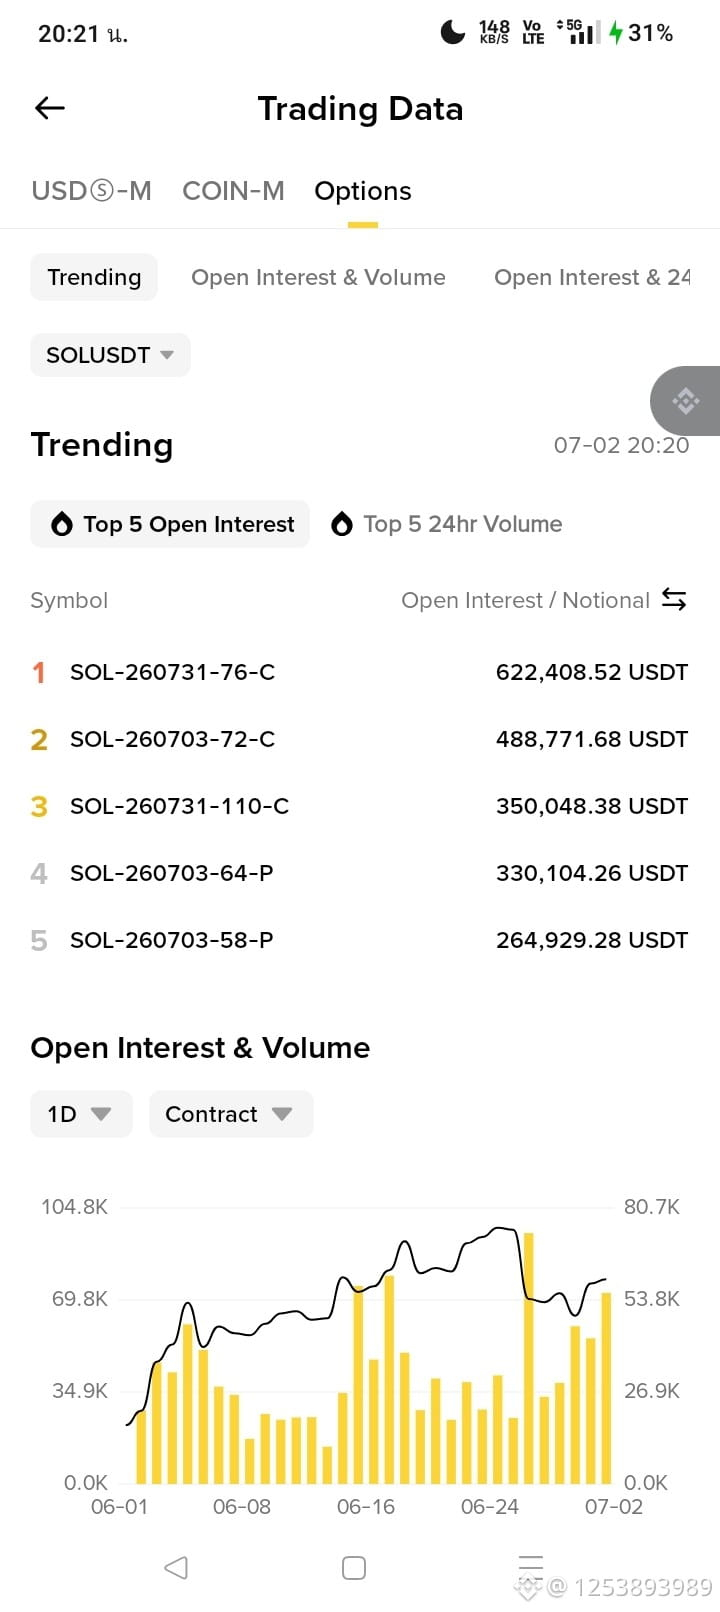The image size is (720, 1612).
Task: Expand the 1D interval dropdown
Action: 81,1114
